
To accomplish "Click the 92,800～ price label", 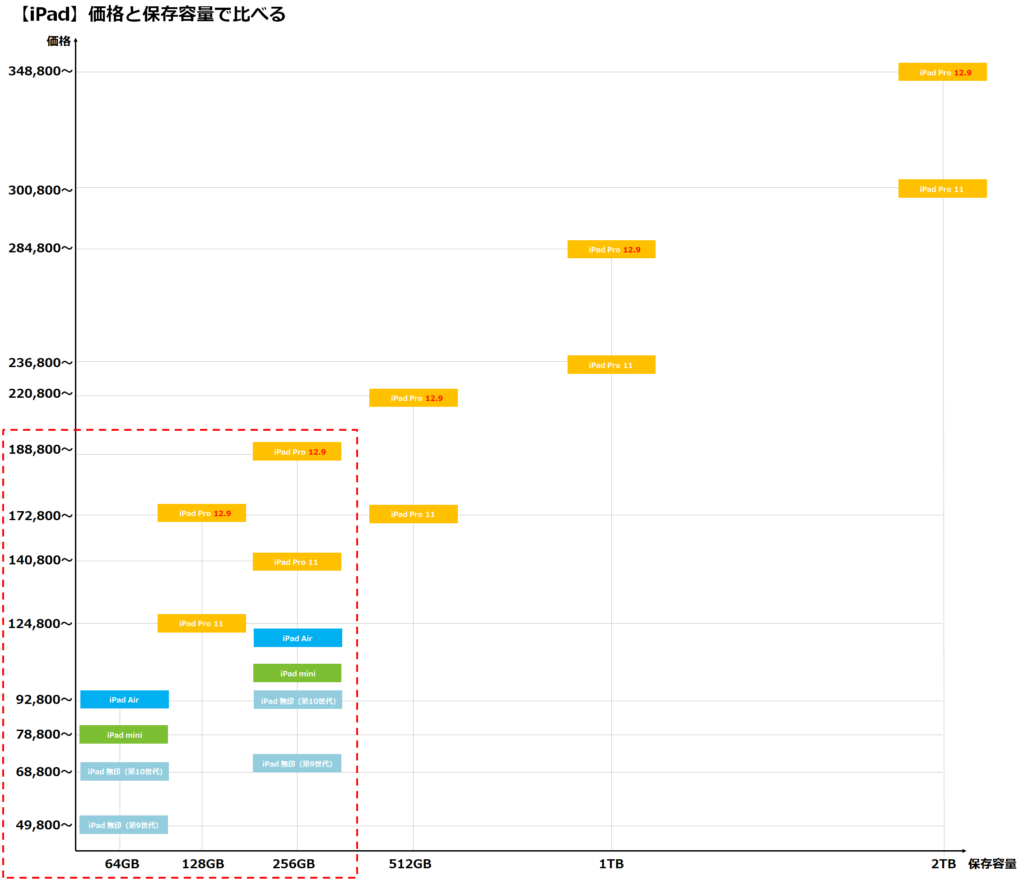I will pyautogui.click(x=44, y=699).
